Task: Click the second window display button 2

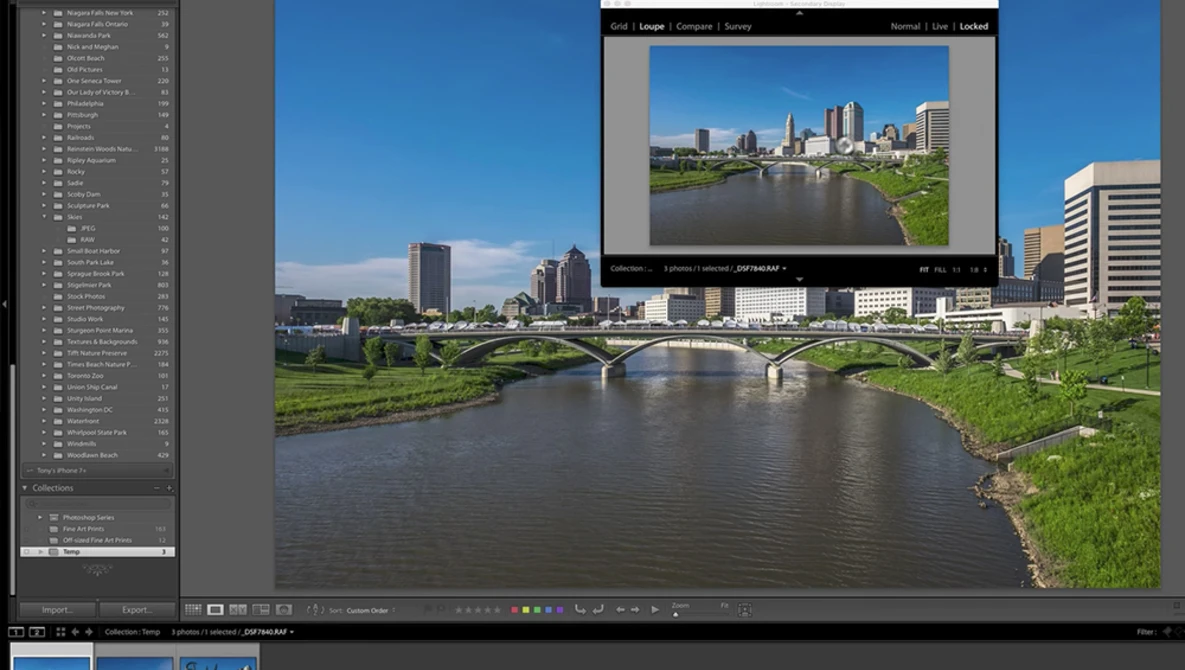Action: coord(36,632)
